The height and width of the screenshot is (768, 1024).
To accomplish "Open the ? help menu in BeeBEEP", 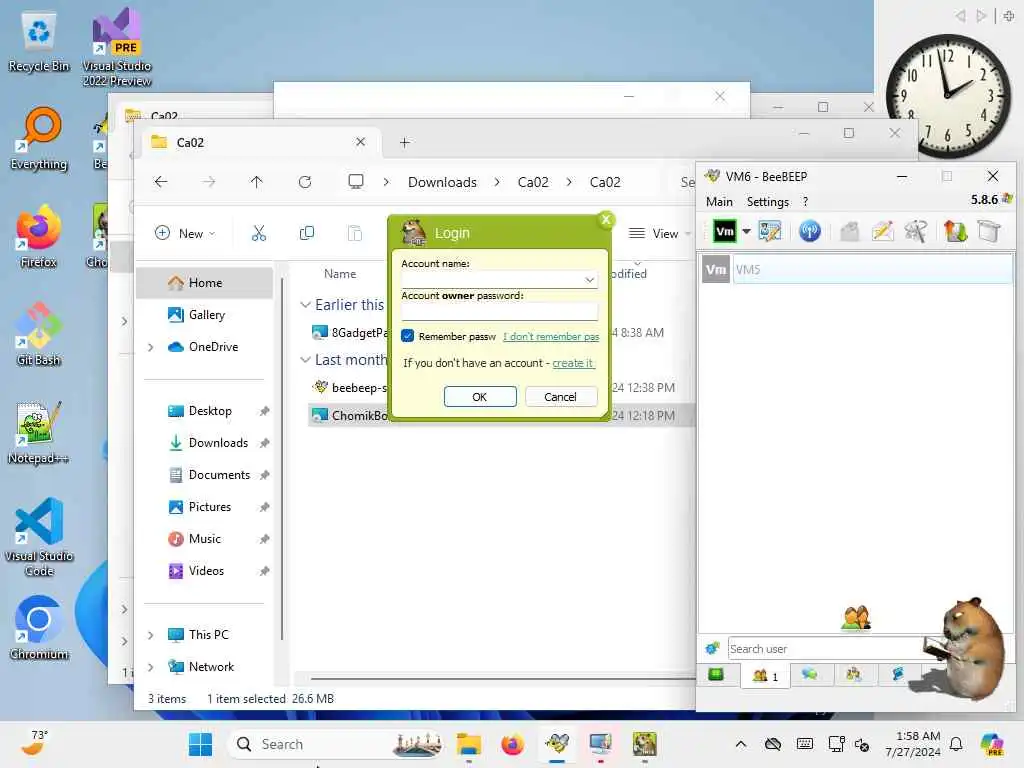I will [x=805, y=202].
